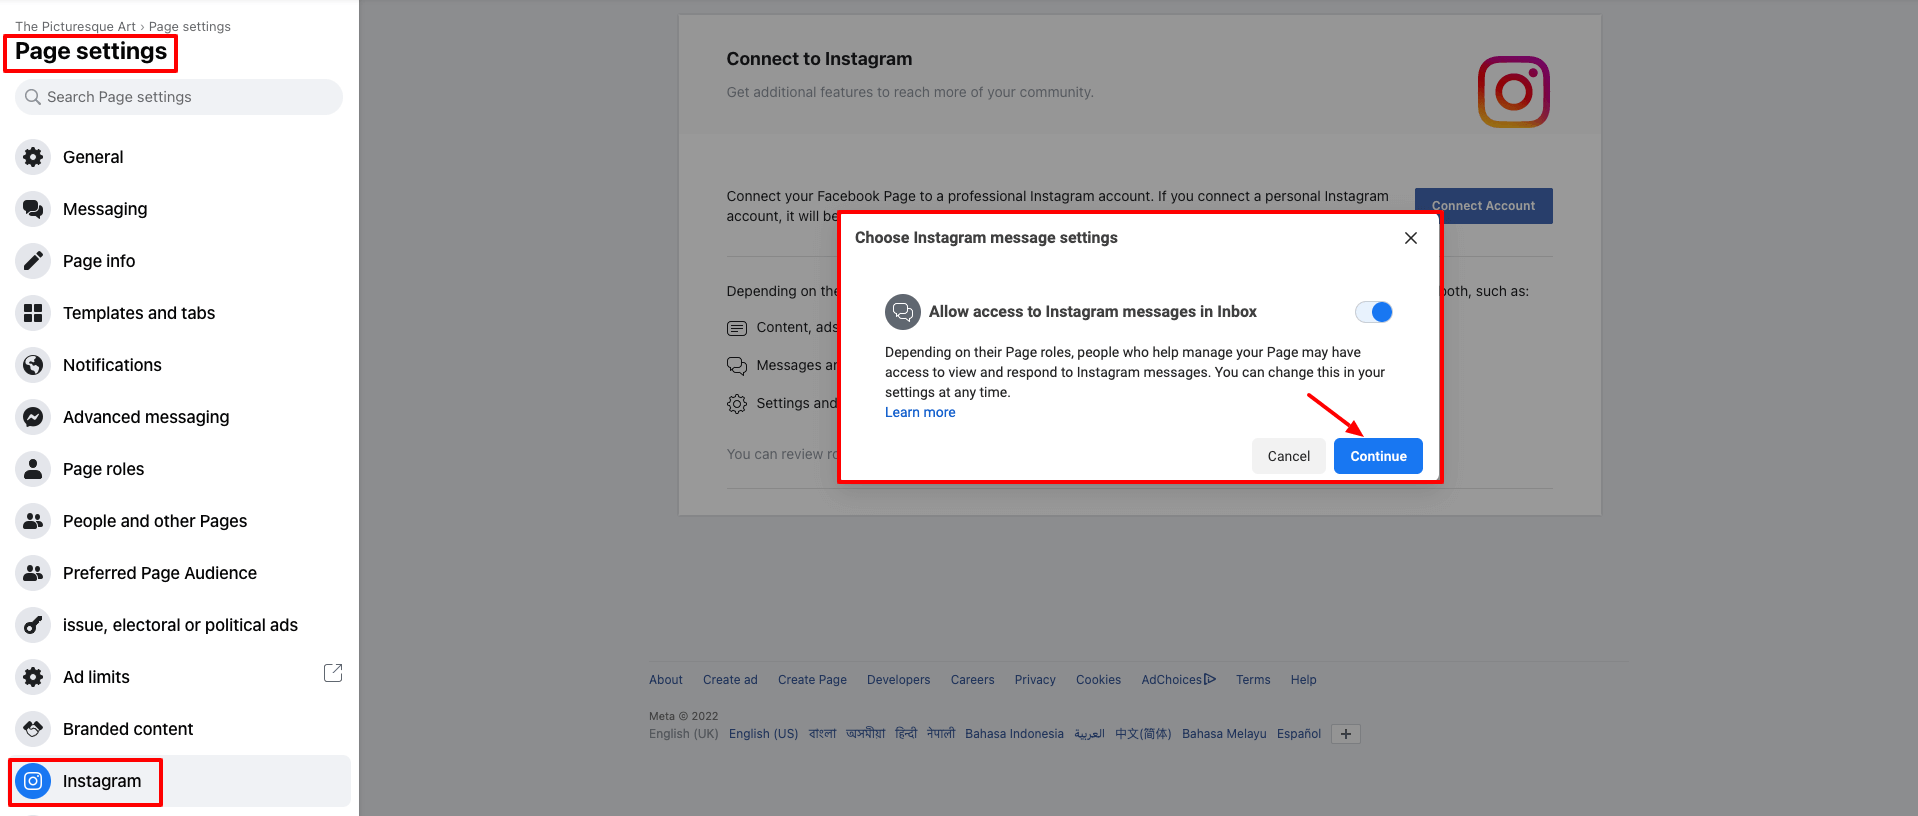Open the General settings section
Viewport: 1918px width, 816px height.
[x=179, y=157]
